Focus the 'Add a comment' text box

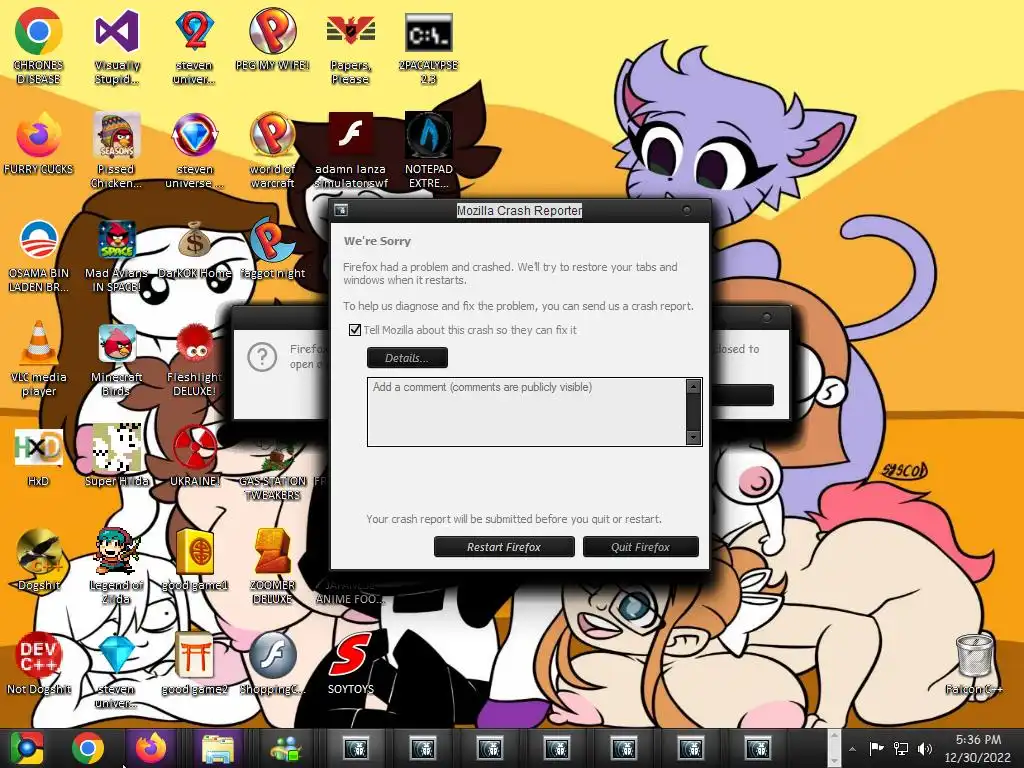click(x=526, y=411)
